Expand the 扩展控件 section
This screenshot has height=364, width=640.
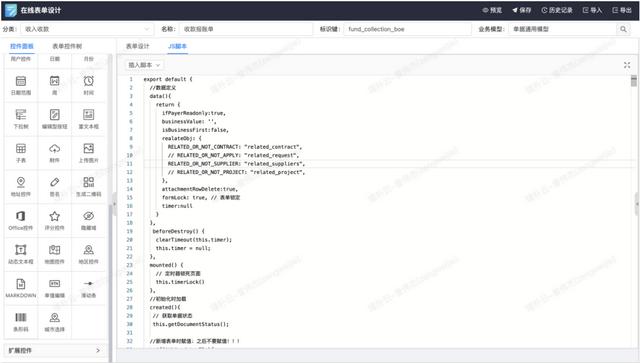coord(54,351)
